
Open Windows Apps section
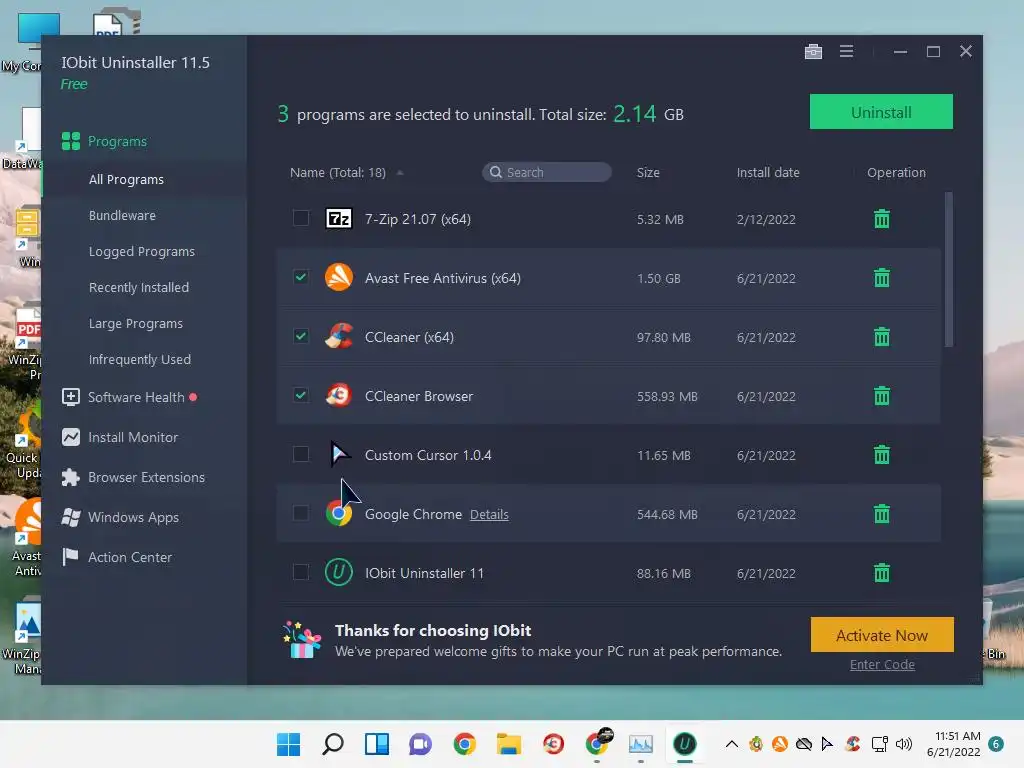120,517
